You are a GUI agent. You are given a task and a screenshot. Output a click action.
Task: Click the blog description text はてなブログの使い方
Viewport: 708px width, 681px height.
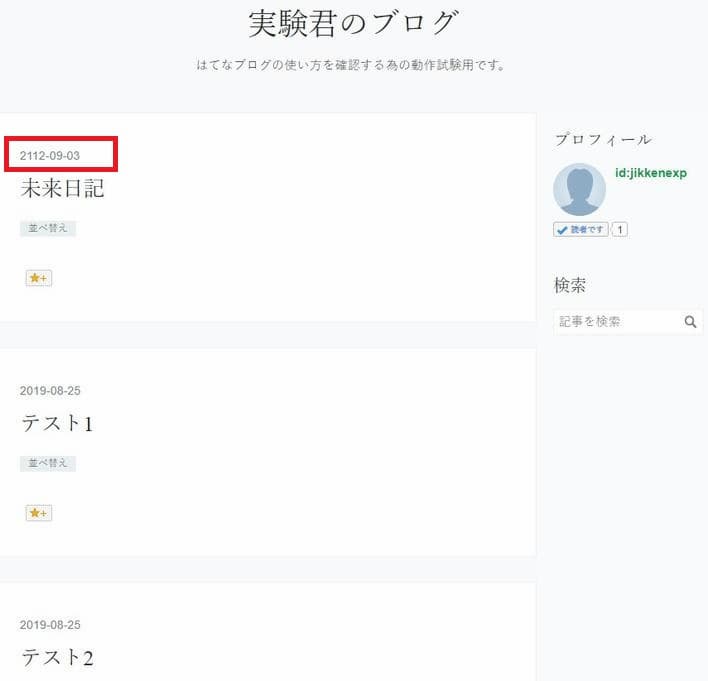click(x=350, y=65)
